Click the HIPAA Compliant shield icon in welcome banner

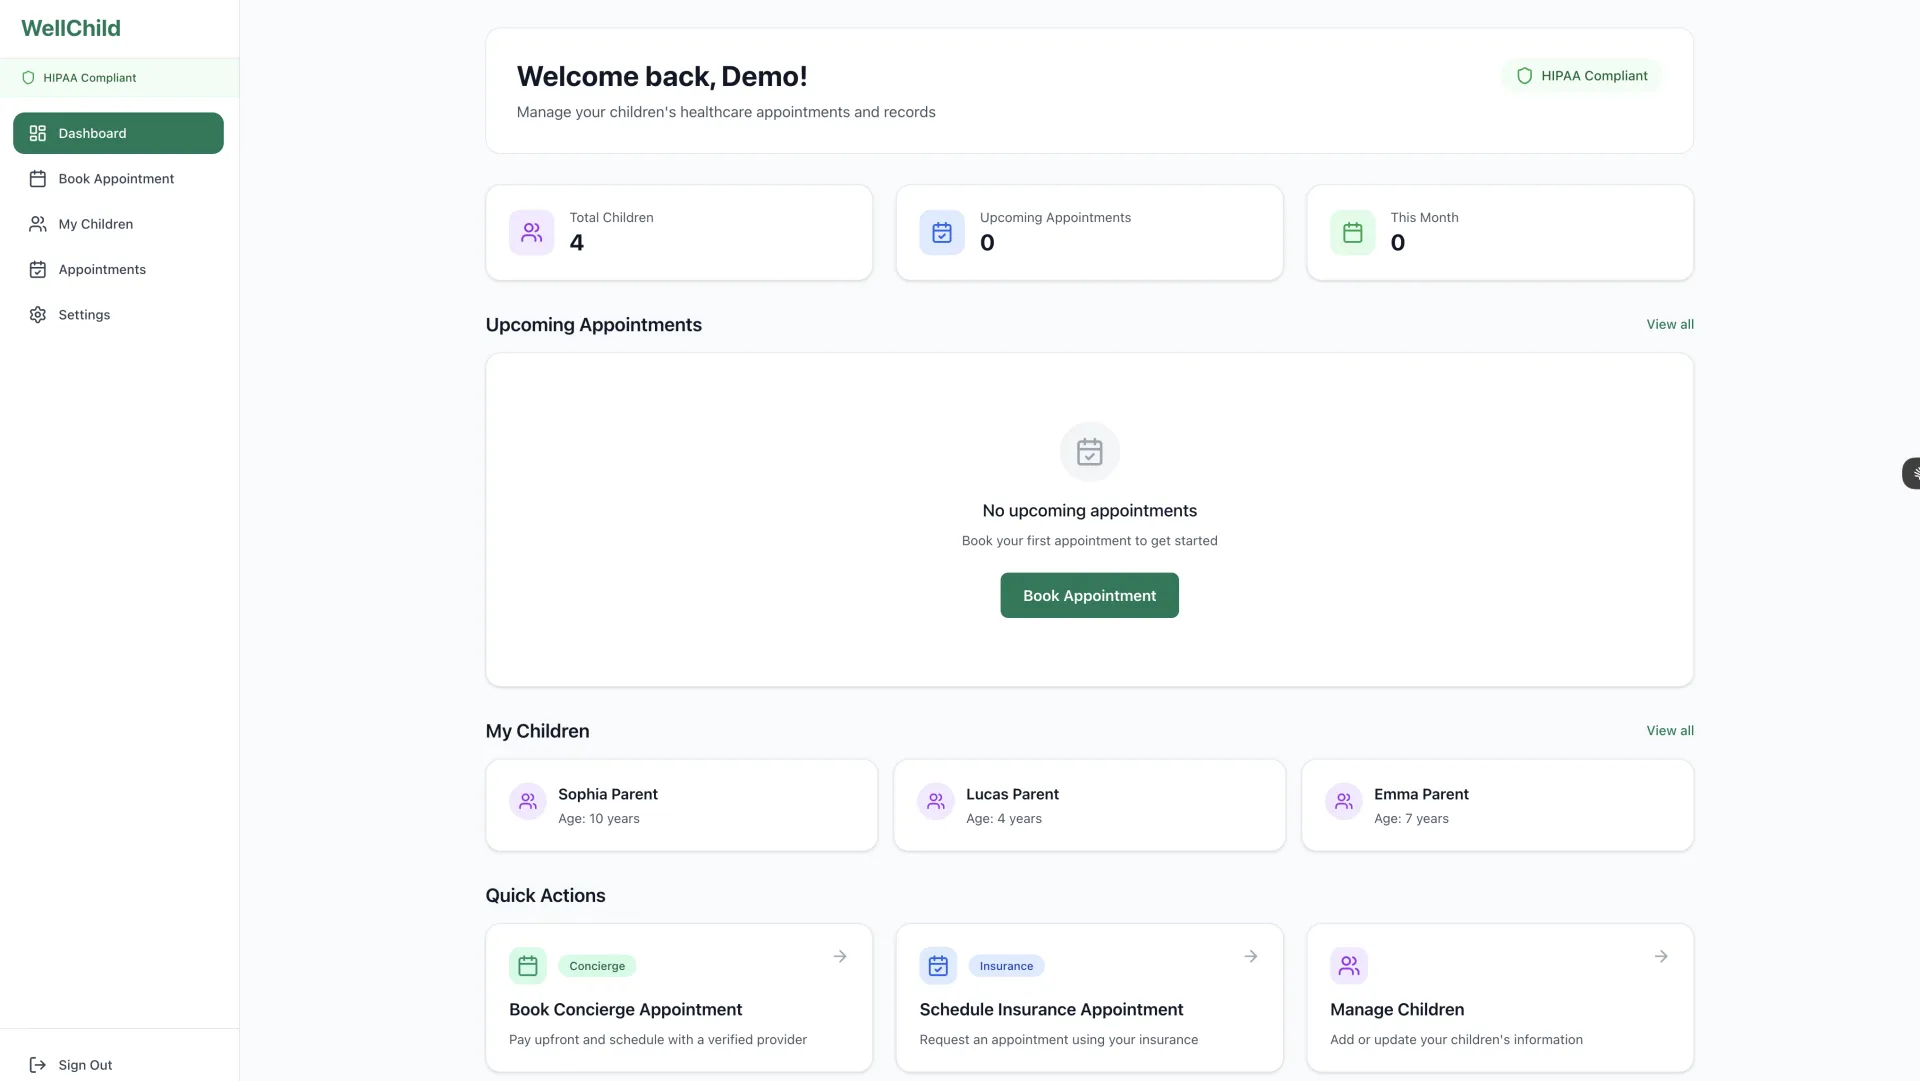click(1524, 75)
